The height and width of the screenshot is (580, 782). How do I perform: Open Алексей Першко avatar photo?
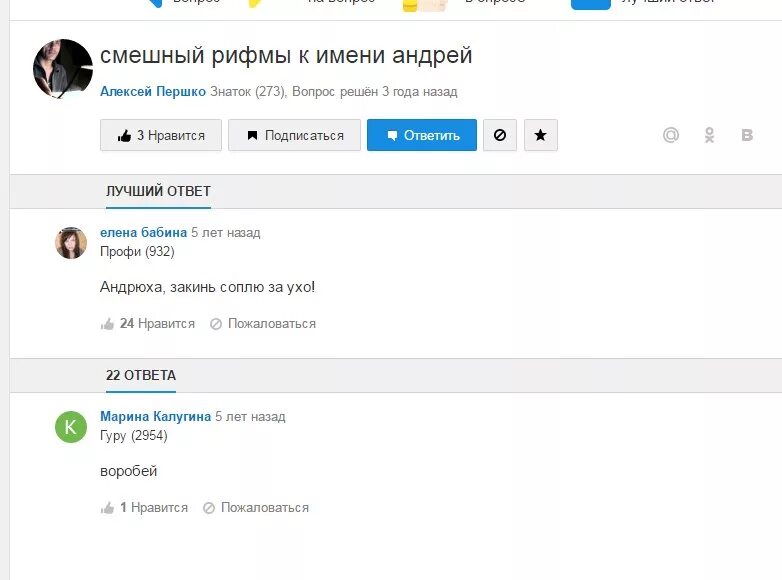pos(63,68)
